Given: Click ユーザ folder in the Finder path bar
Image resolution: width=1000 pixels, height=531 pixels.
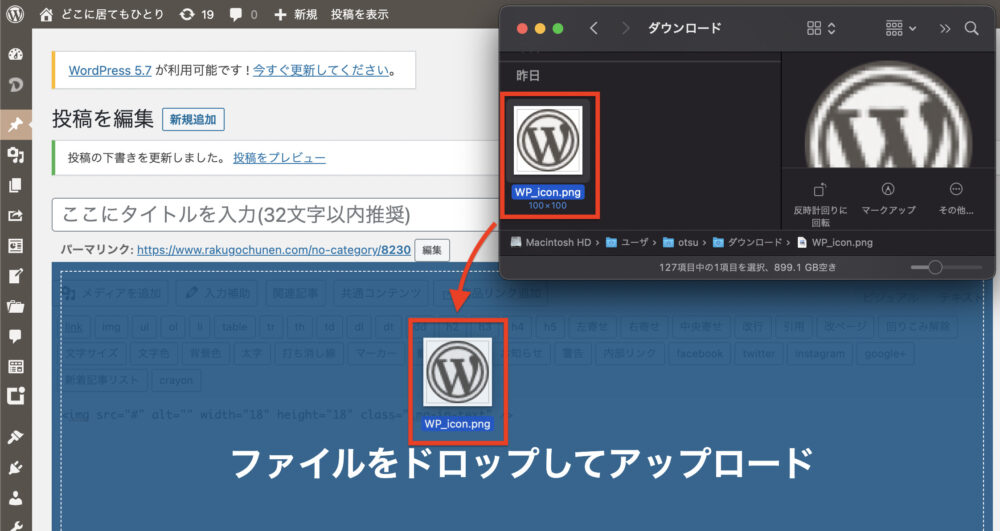Looking at the screenshot, I should click(x=628, y=242).
